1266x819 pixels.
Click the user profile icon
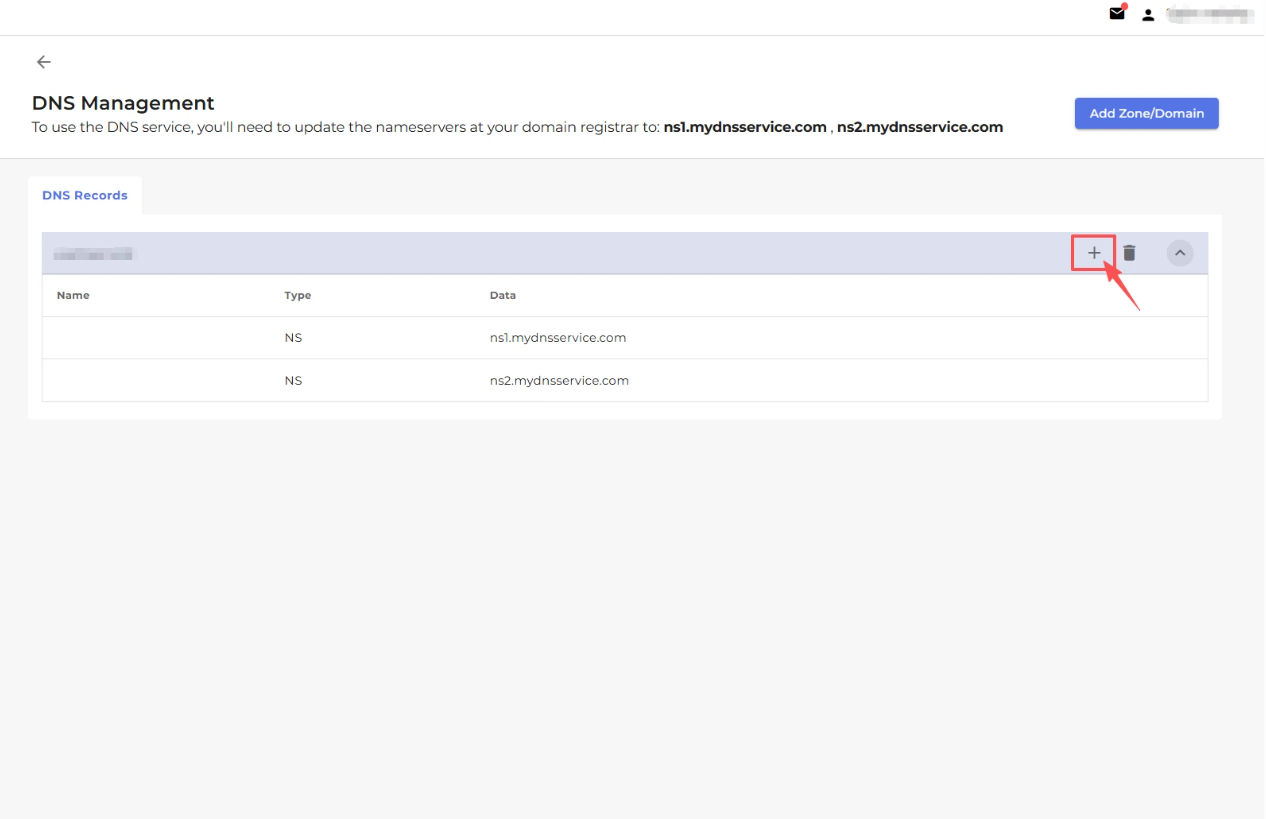1148,15
